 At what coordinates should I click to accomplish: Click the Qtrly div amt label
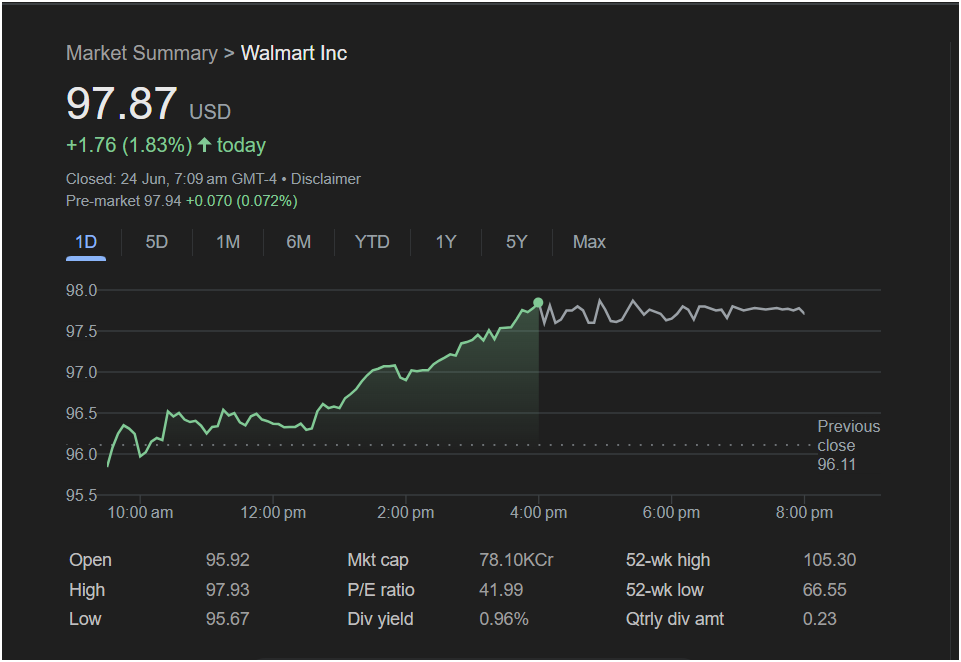pos(674,619)
